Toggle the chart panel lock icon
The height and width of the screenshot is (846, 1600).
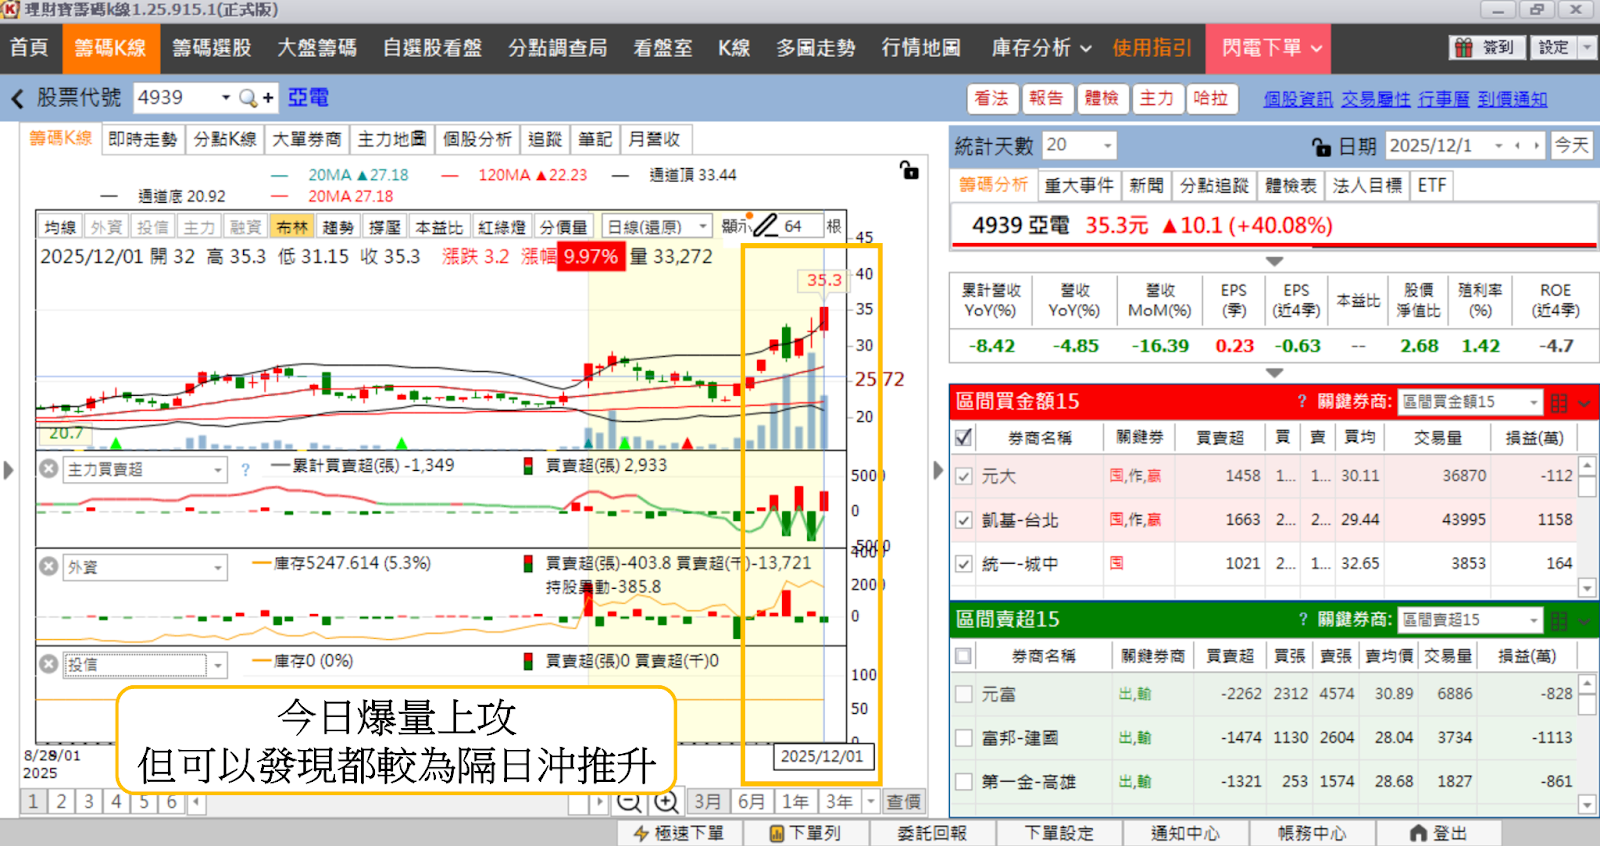coord(909,170)
